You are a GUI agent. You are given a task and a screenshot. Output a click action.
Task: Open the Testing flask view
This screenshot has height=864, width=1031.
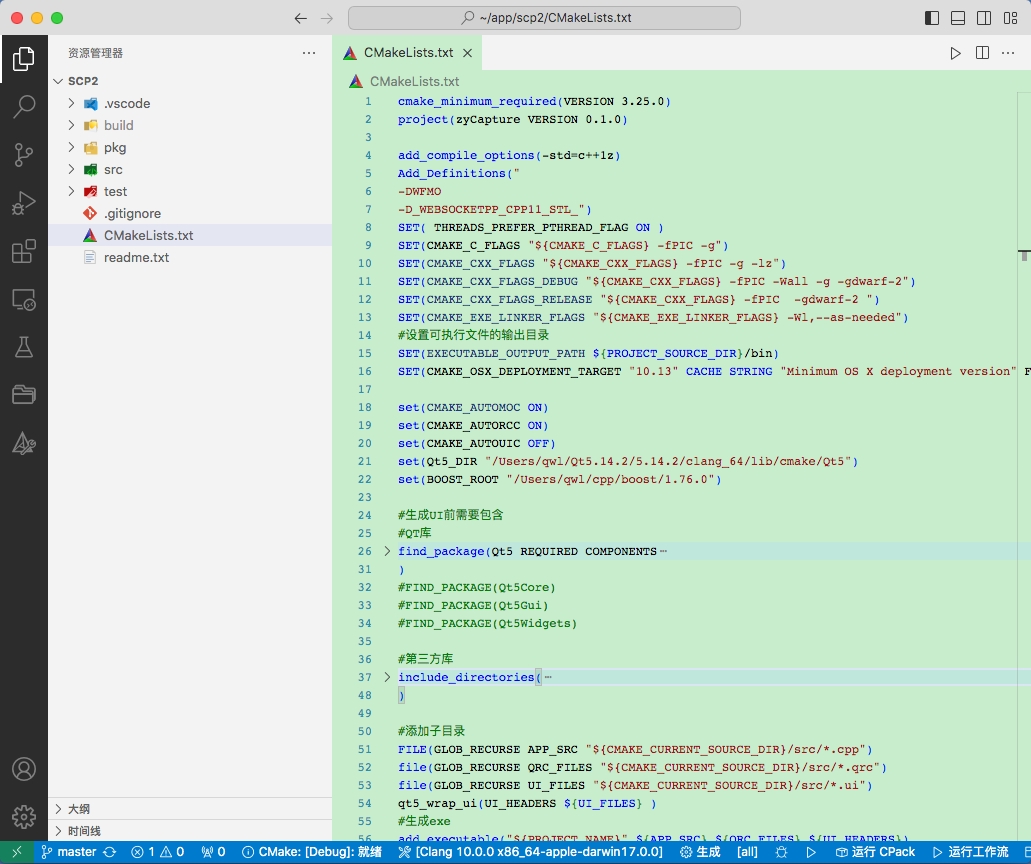23,347
